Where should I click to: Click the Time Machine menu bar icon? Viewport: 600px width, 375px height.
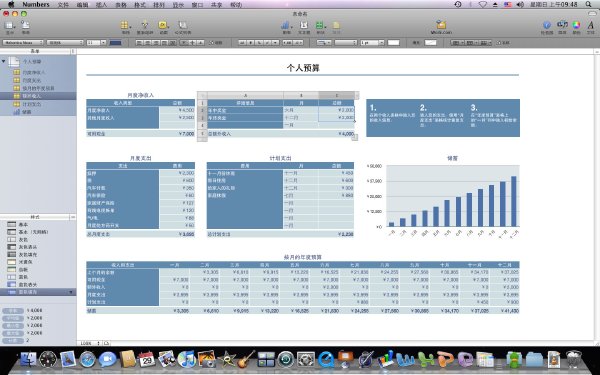pos(458,4)
